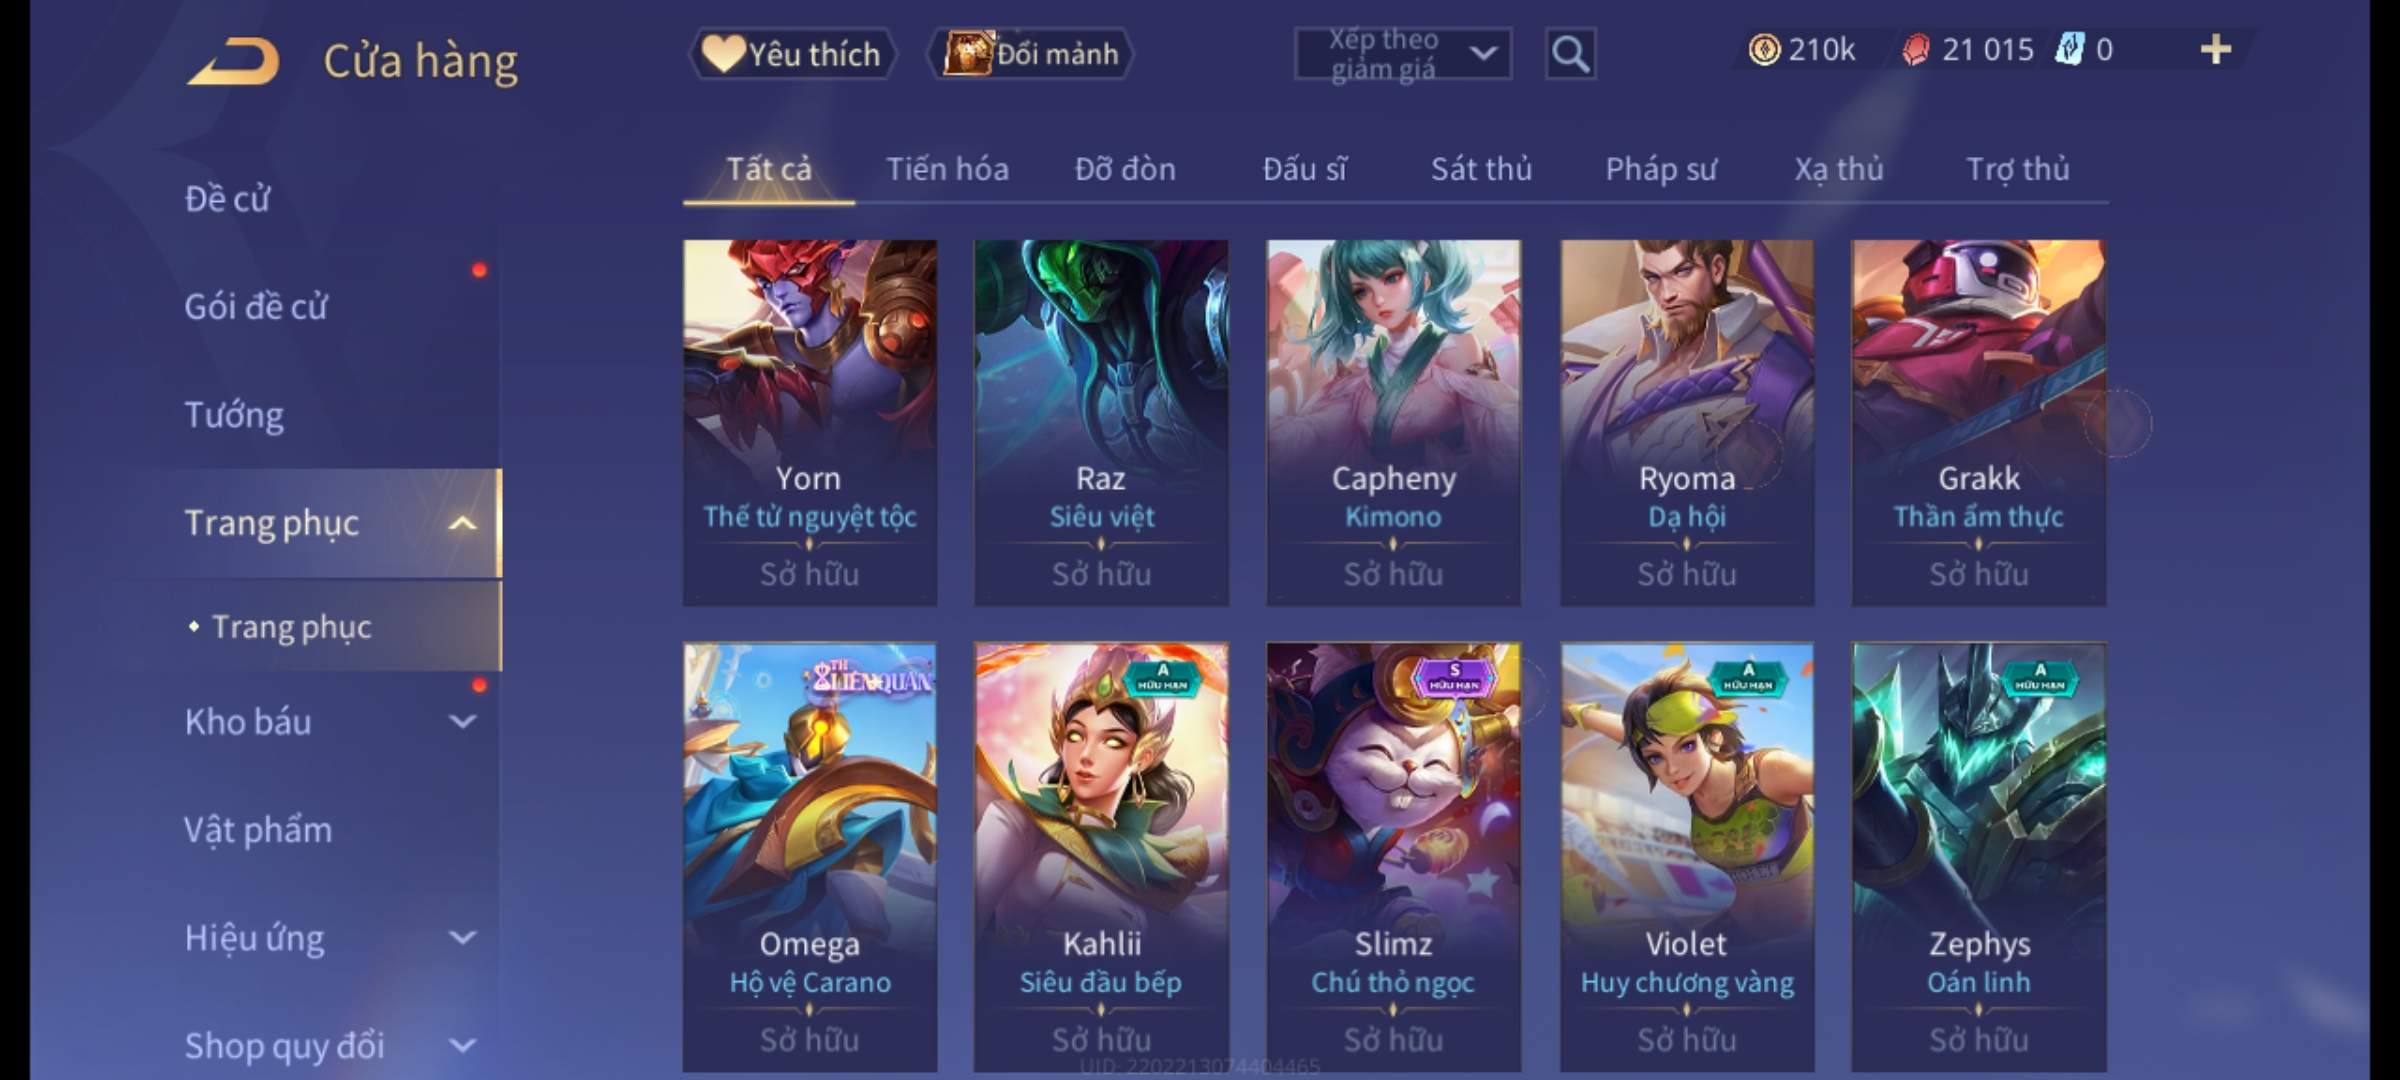Go to Tướng in sidebar
The height and width of the screenshot is (1080, 2400).
pos(234,414)
